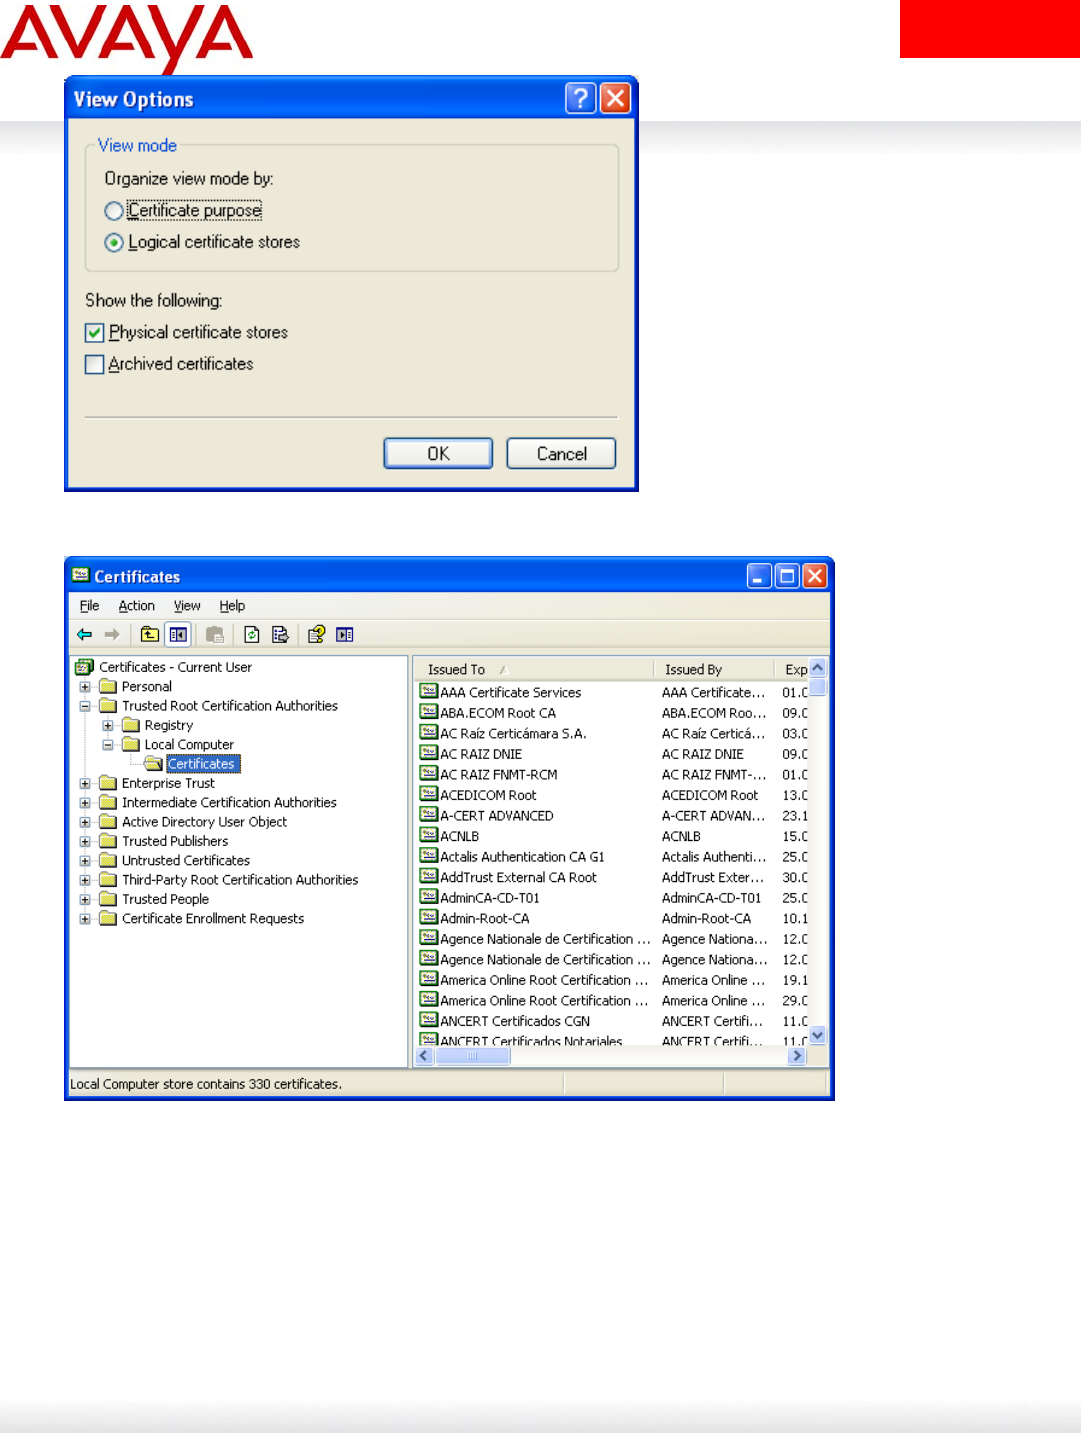Screen dimensions: 1081x1433
Task: Open the View menu
Action: [187, 606]
